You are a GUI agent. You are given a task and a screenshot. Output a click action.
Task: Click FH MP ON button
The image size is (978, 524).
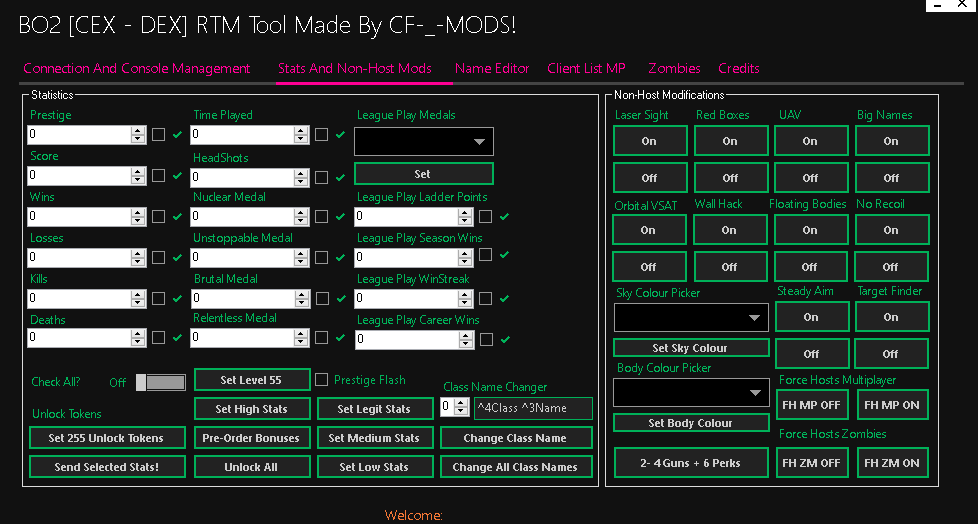(893, 405)
